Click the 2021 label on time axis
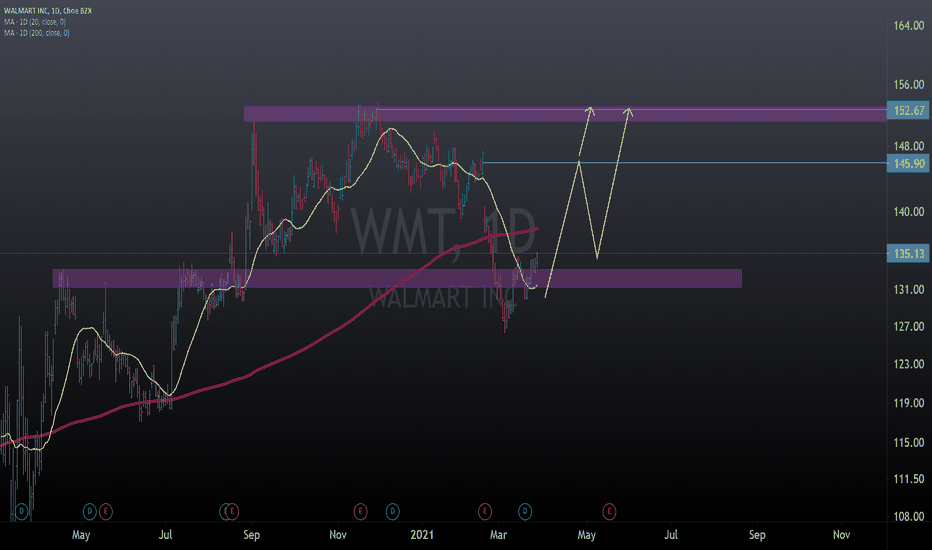Screen dimensions: 932x550 [422, 535]
